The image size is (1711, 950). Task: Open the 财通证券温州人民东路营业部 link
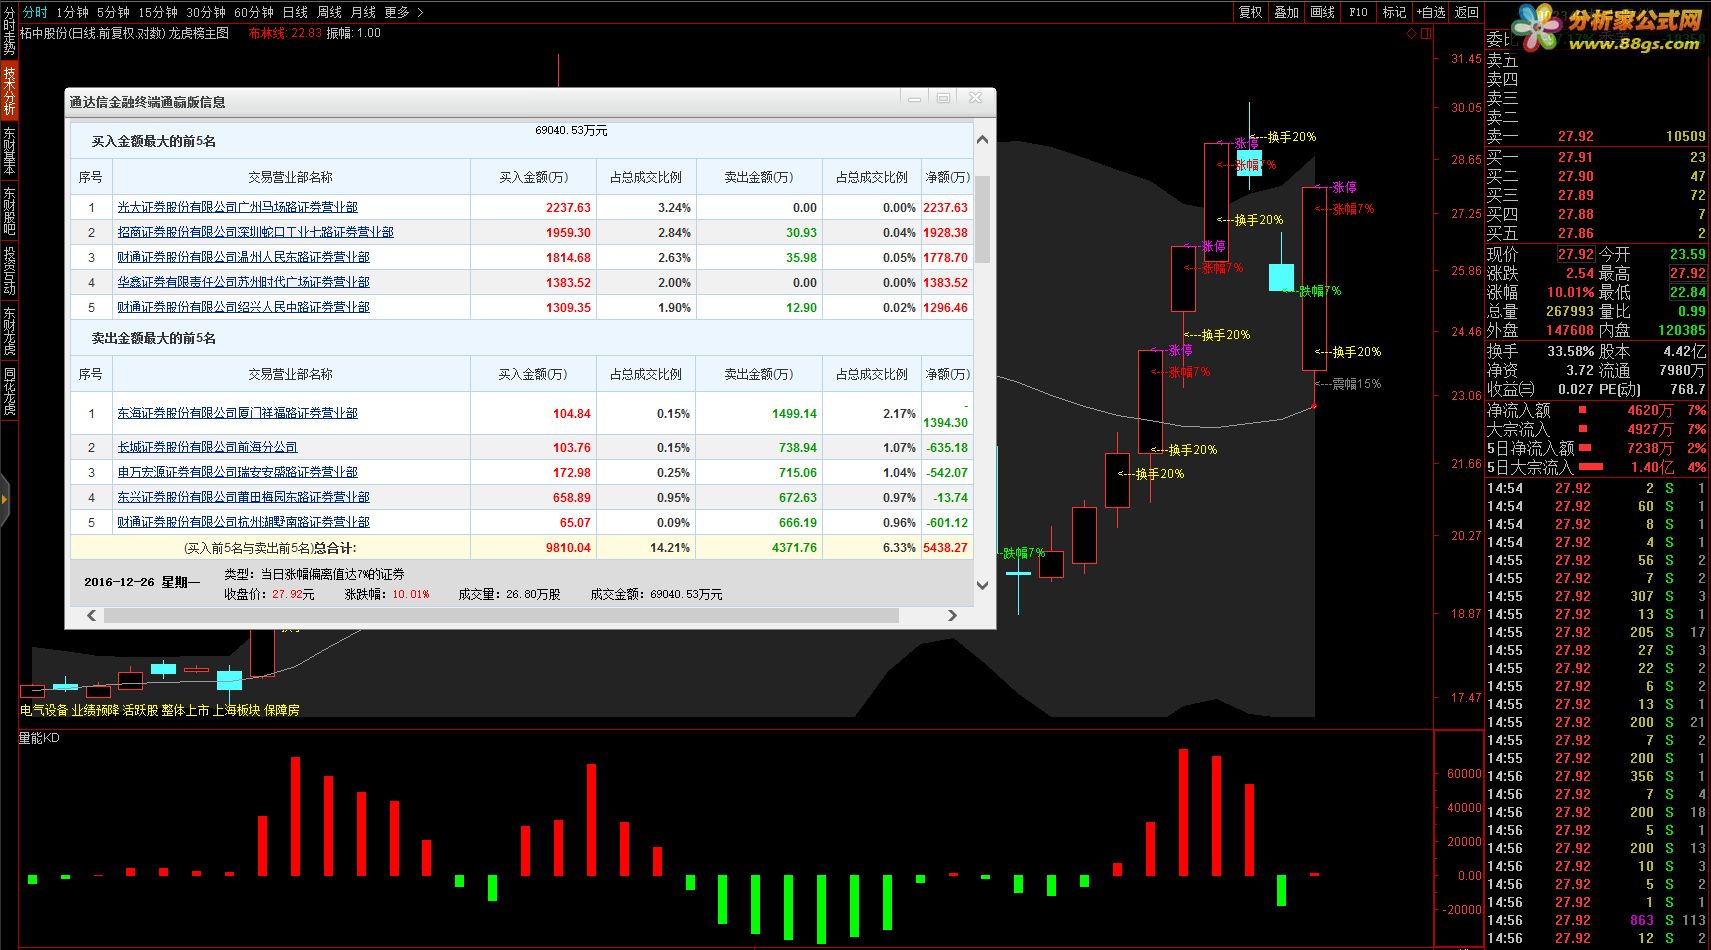click(243, 257)
